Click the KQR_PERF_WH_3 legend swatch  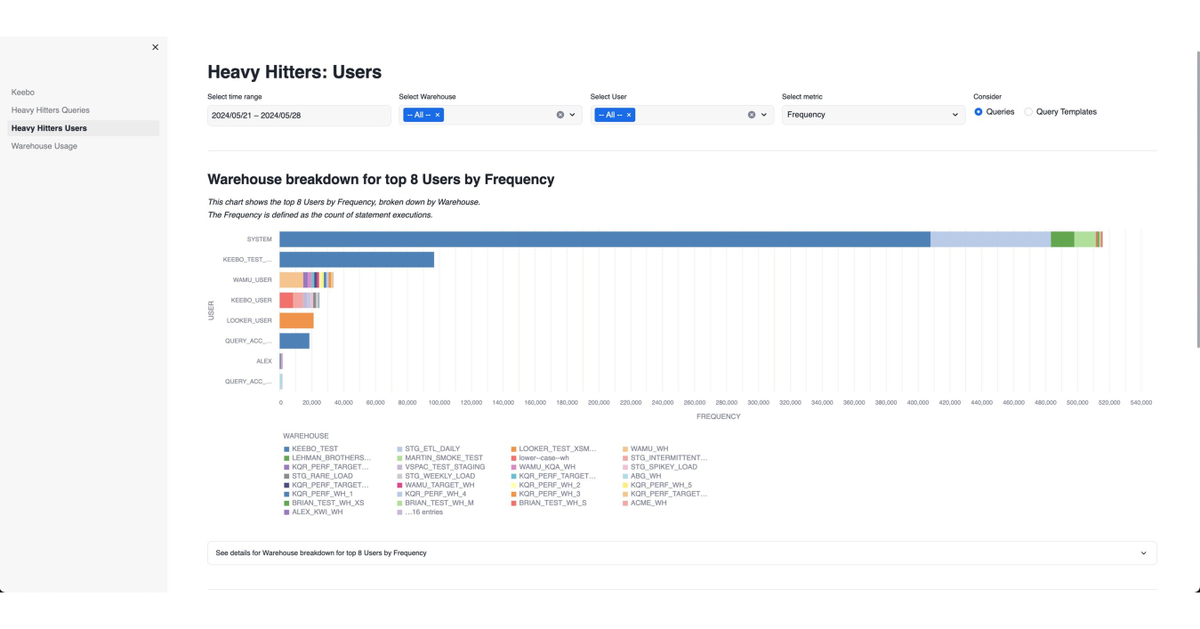pos(514,494)
